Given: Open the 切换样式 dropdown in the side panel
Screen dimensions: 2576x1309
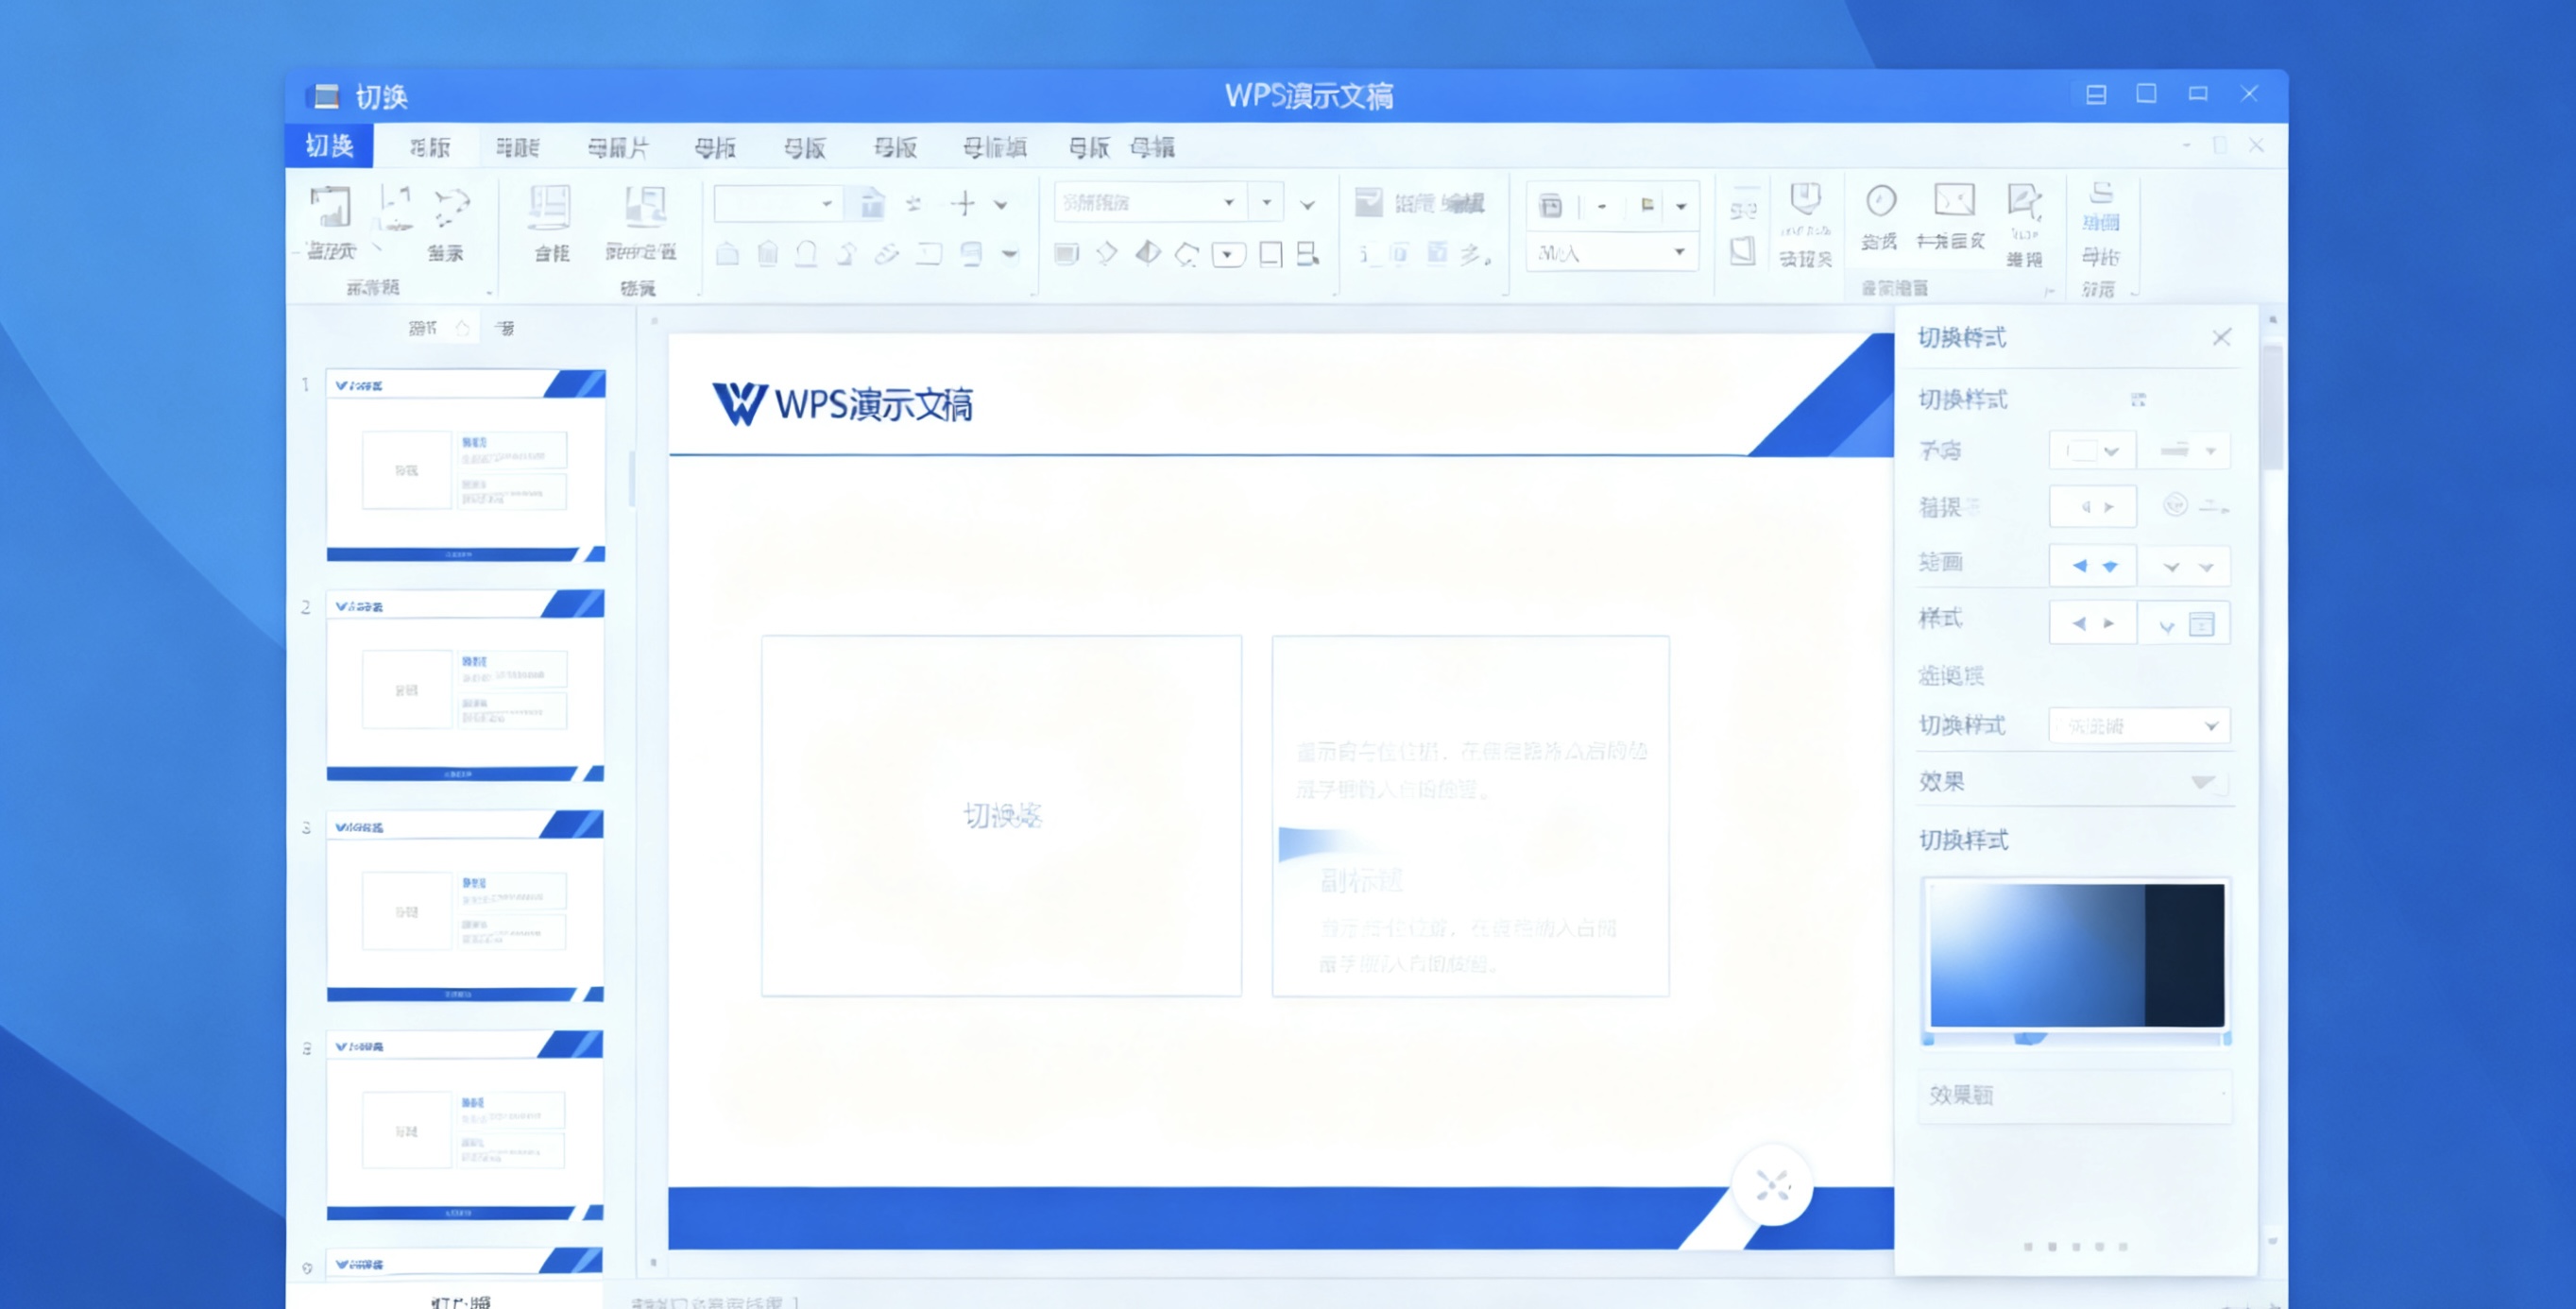Looking at the screenshot, I should click(2139, 725).
